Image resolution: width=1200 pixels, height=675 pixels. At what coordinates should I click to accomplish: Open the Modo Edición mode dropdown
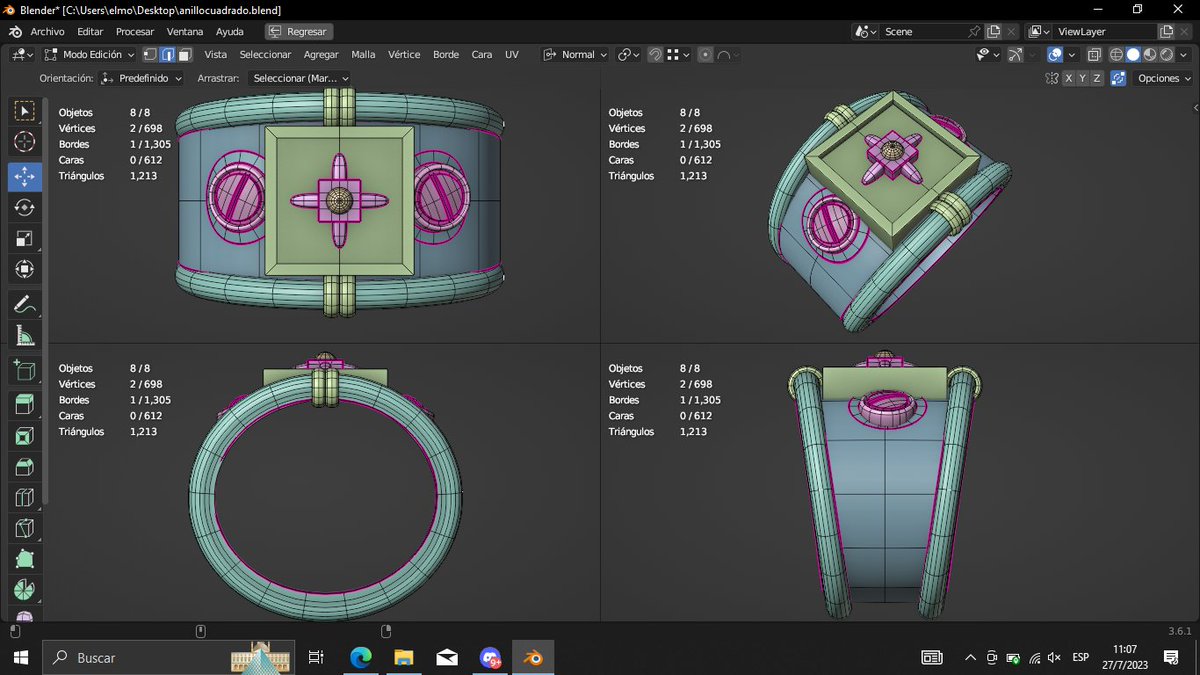[90, 55]
